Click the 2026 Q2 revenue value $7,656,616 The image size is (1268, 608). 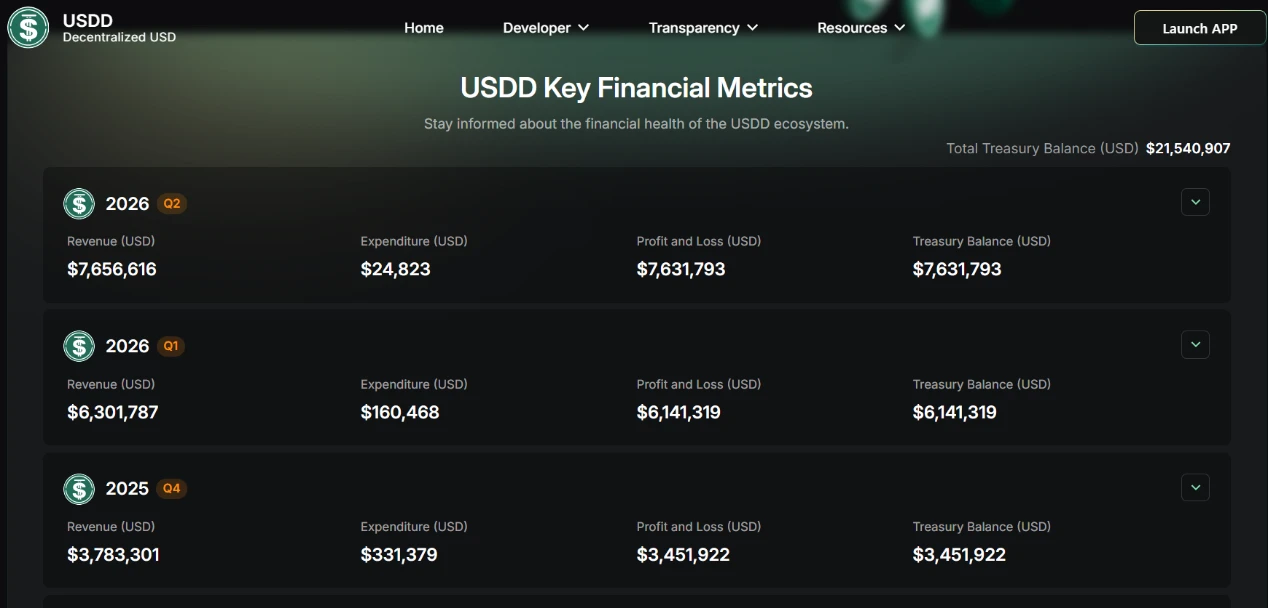[112, 269]
